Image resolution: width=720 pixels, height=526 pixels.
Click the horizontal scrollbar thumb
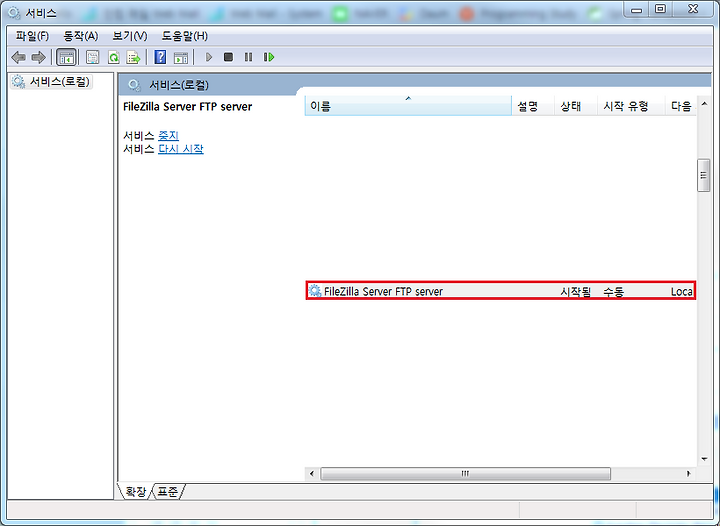(466, 474)
